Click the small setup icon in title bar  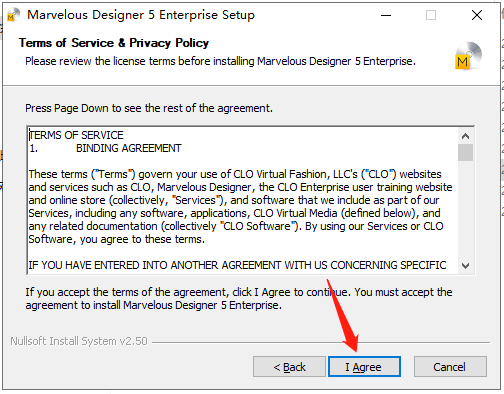click(x=13, y=15)
